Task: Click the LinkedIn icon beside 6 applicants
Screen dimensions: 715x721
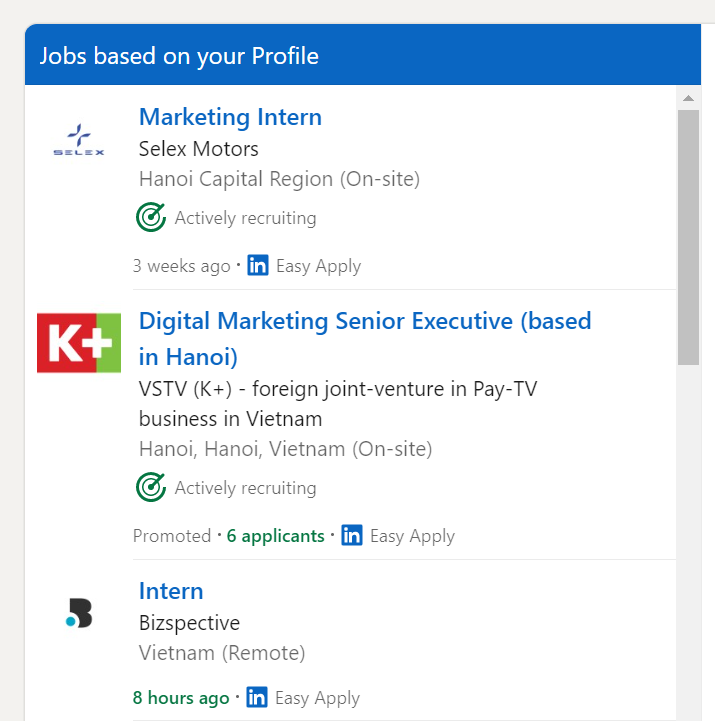Action: 352,535
